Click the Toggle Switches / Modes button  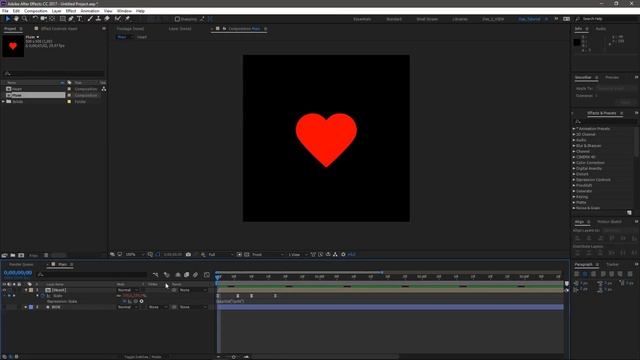click(143, 357)
